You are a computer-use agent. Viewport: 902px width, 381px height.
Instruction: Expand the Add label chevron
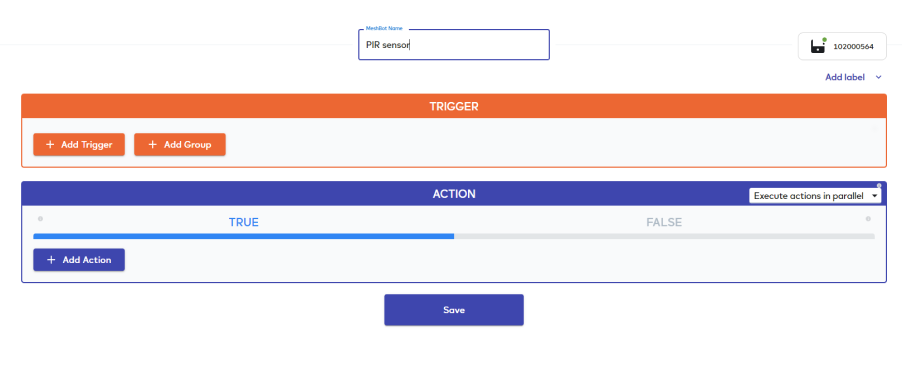(x=878, y=77)
